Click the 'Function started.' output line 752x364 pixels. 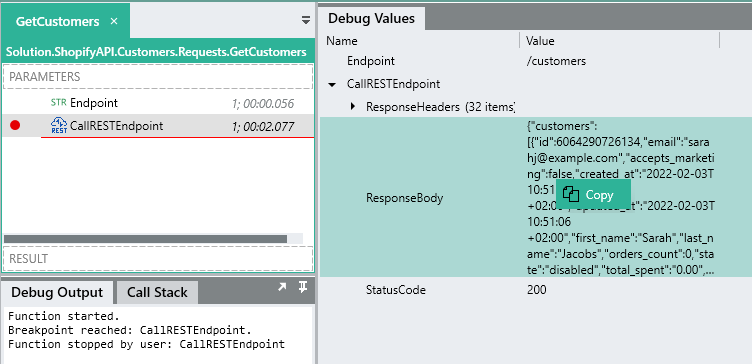[64, 317]
